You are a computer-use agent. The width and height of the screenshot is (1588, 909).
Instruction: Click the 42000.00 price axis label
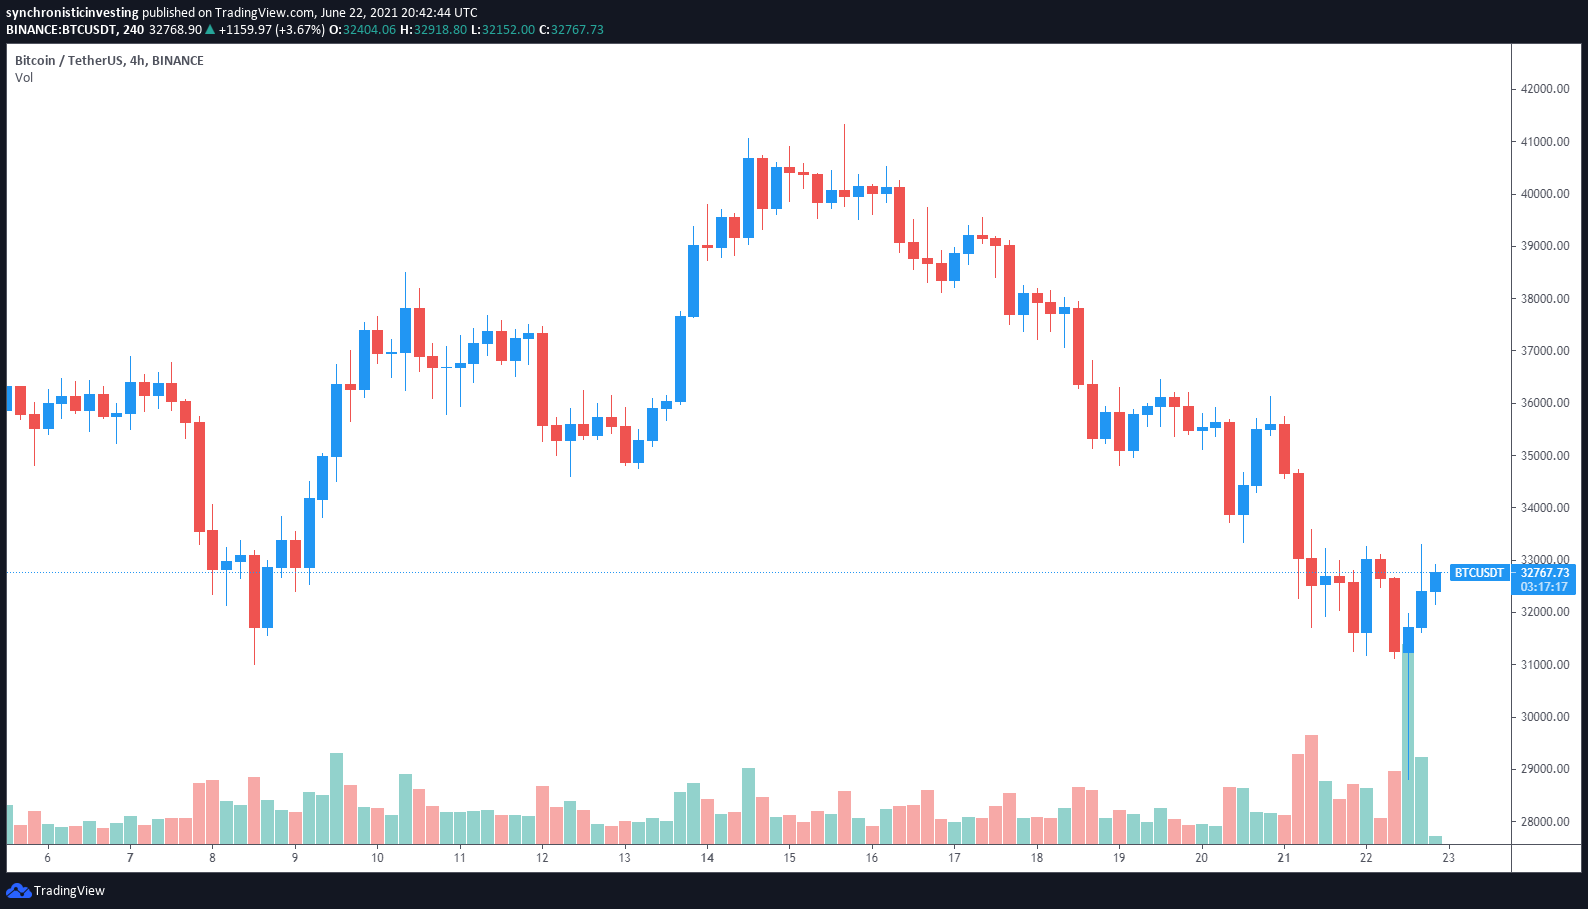(1544, 89)
